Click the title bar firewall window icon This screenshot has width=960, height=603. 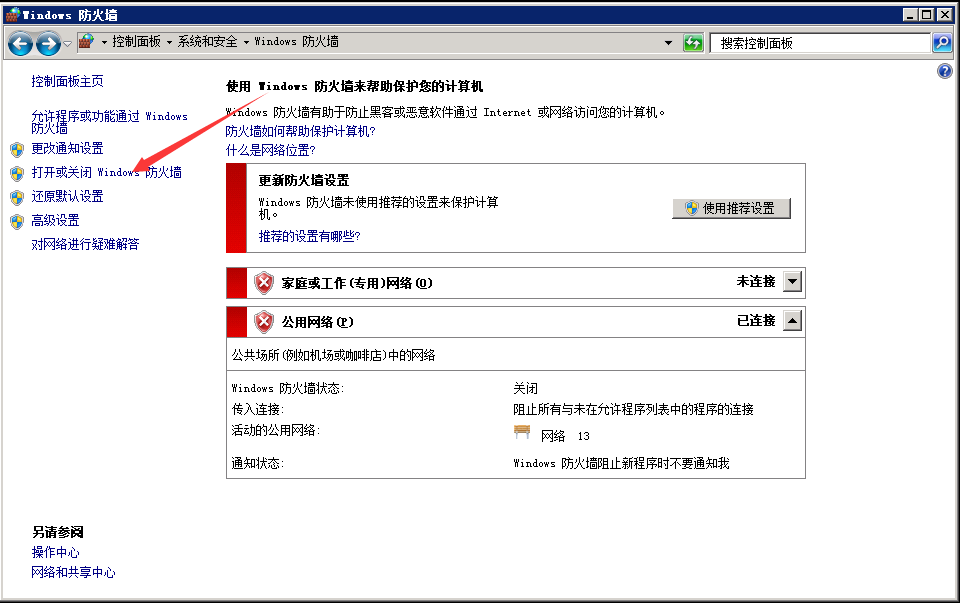12,15
